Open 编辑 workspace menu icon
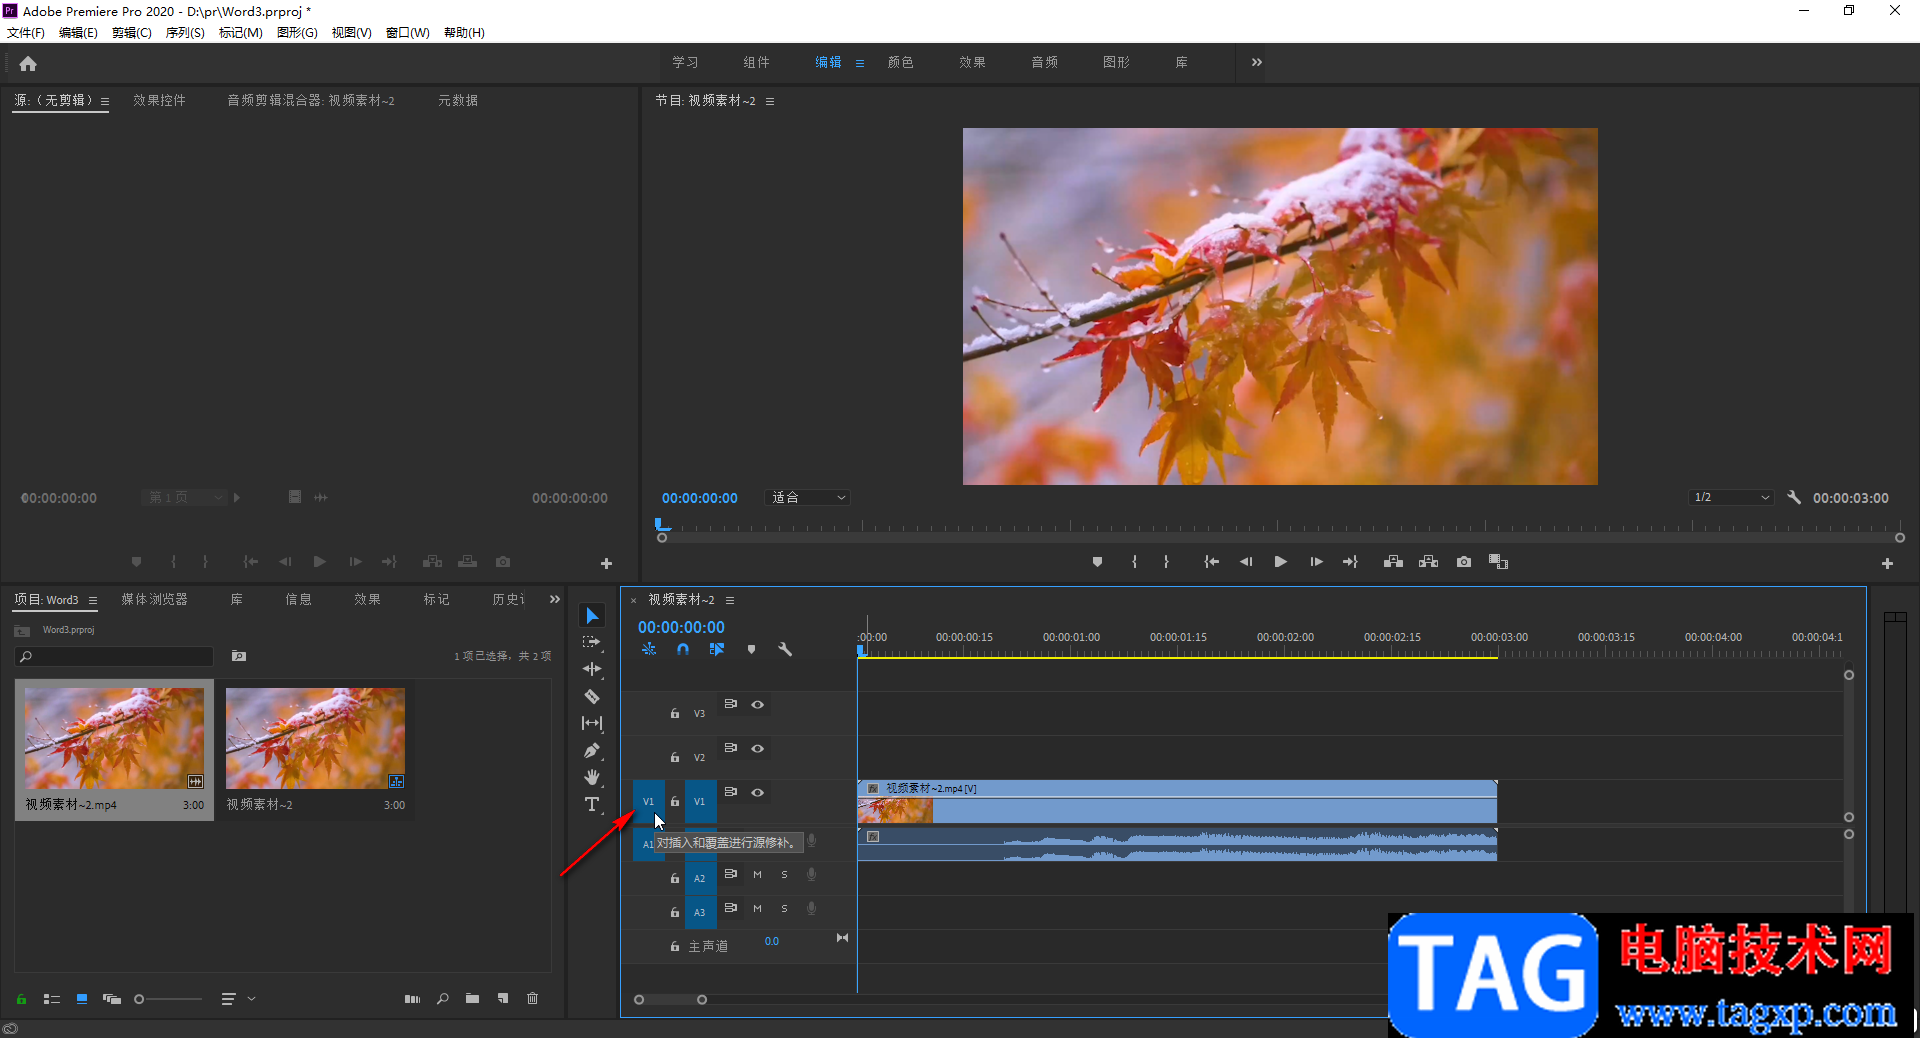 click(860, 63)
